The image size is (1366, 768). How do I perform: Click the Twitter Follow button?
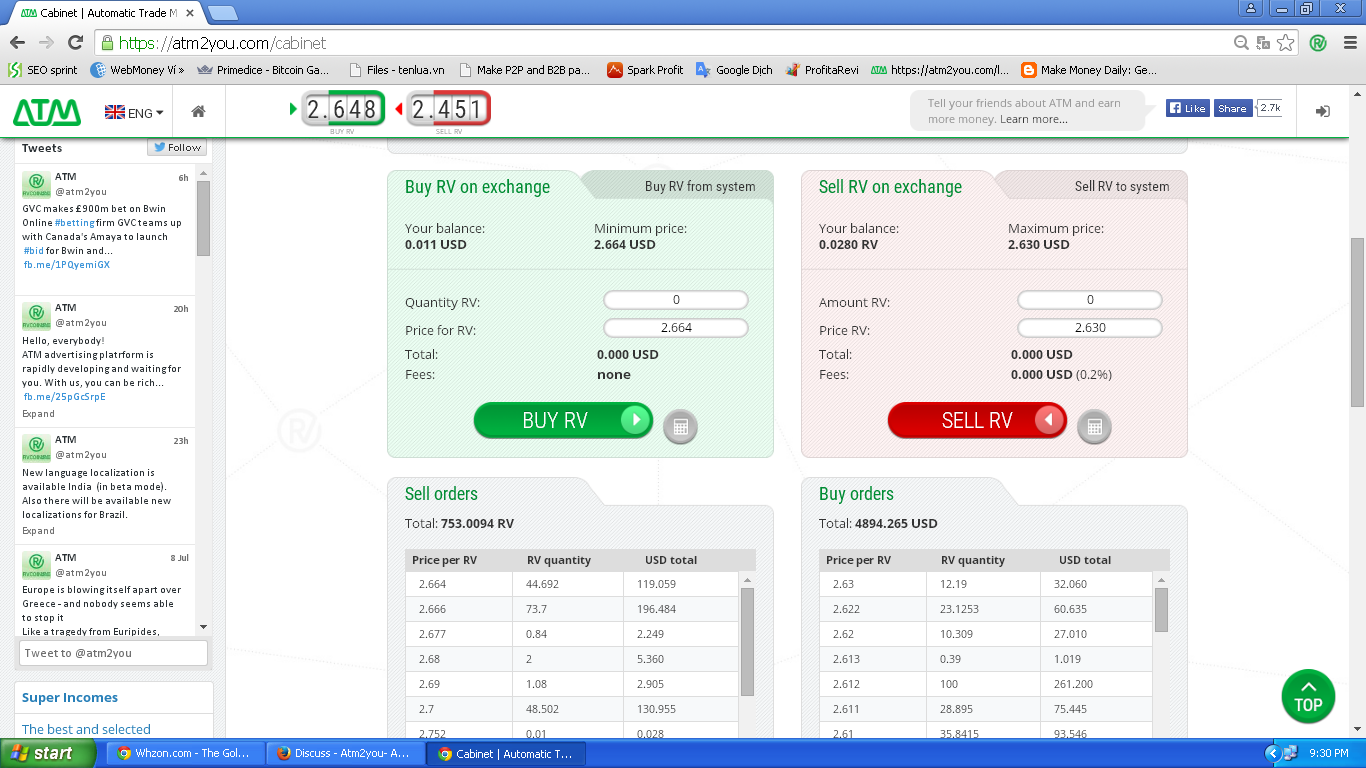tap(177, 147)
